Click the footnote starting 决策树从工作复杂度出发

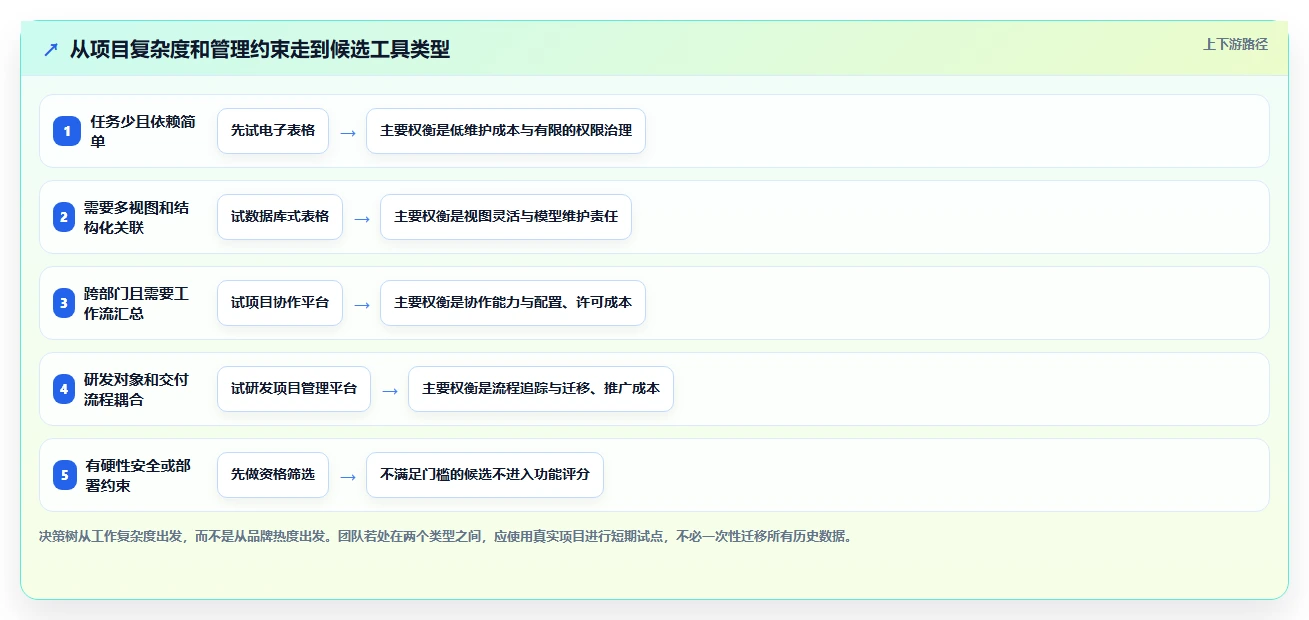[446, 536]
